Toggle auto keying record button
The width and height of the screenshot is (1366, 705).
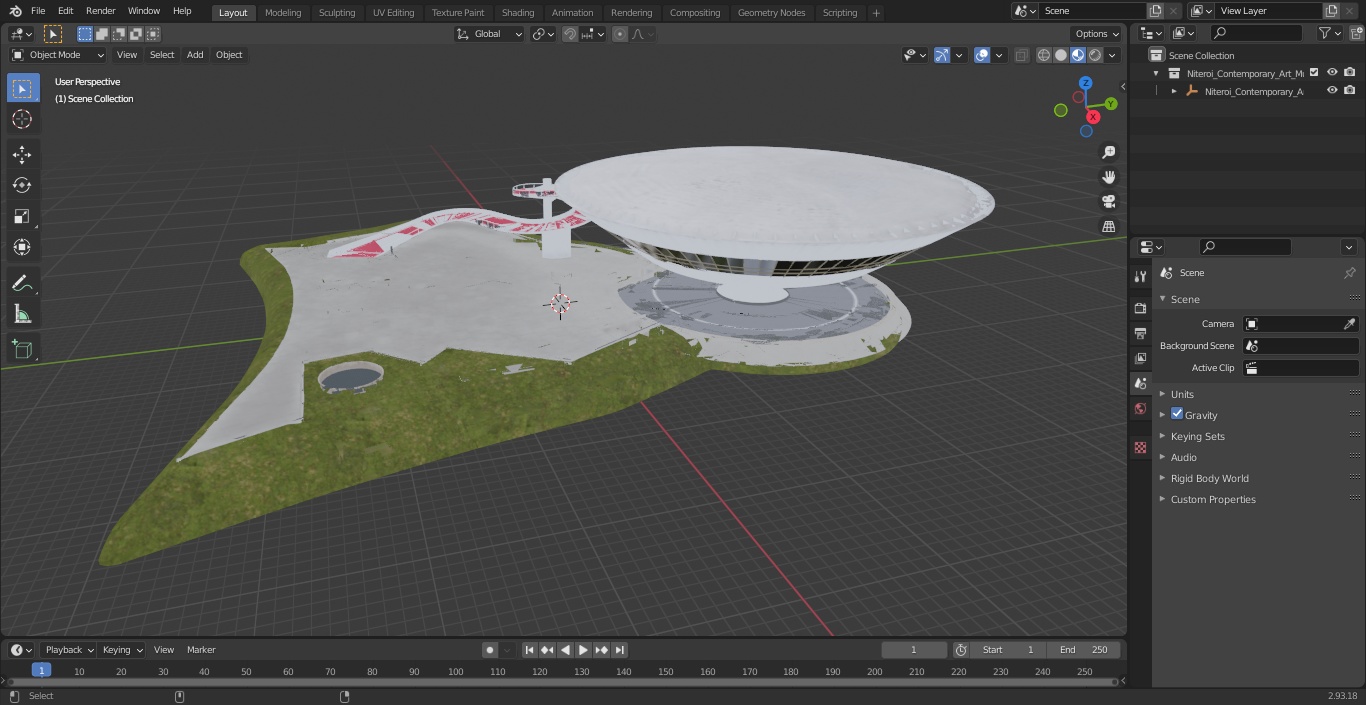click(x=490, y=650)
